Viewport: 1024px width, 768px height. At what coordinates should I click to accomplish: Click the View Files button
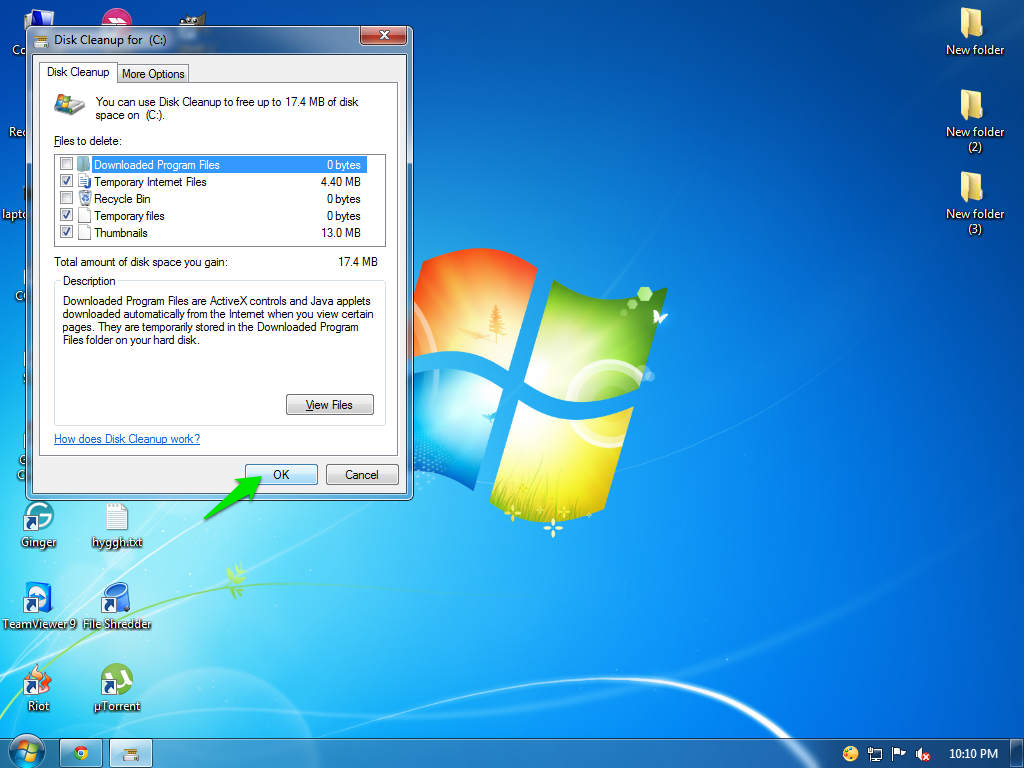pos(329,405)
